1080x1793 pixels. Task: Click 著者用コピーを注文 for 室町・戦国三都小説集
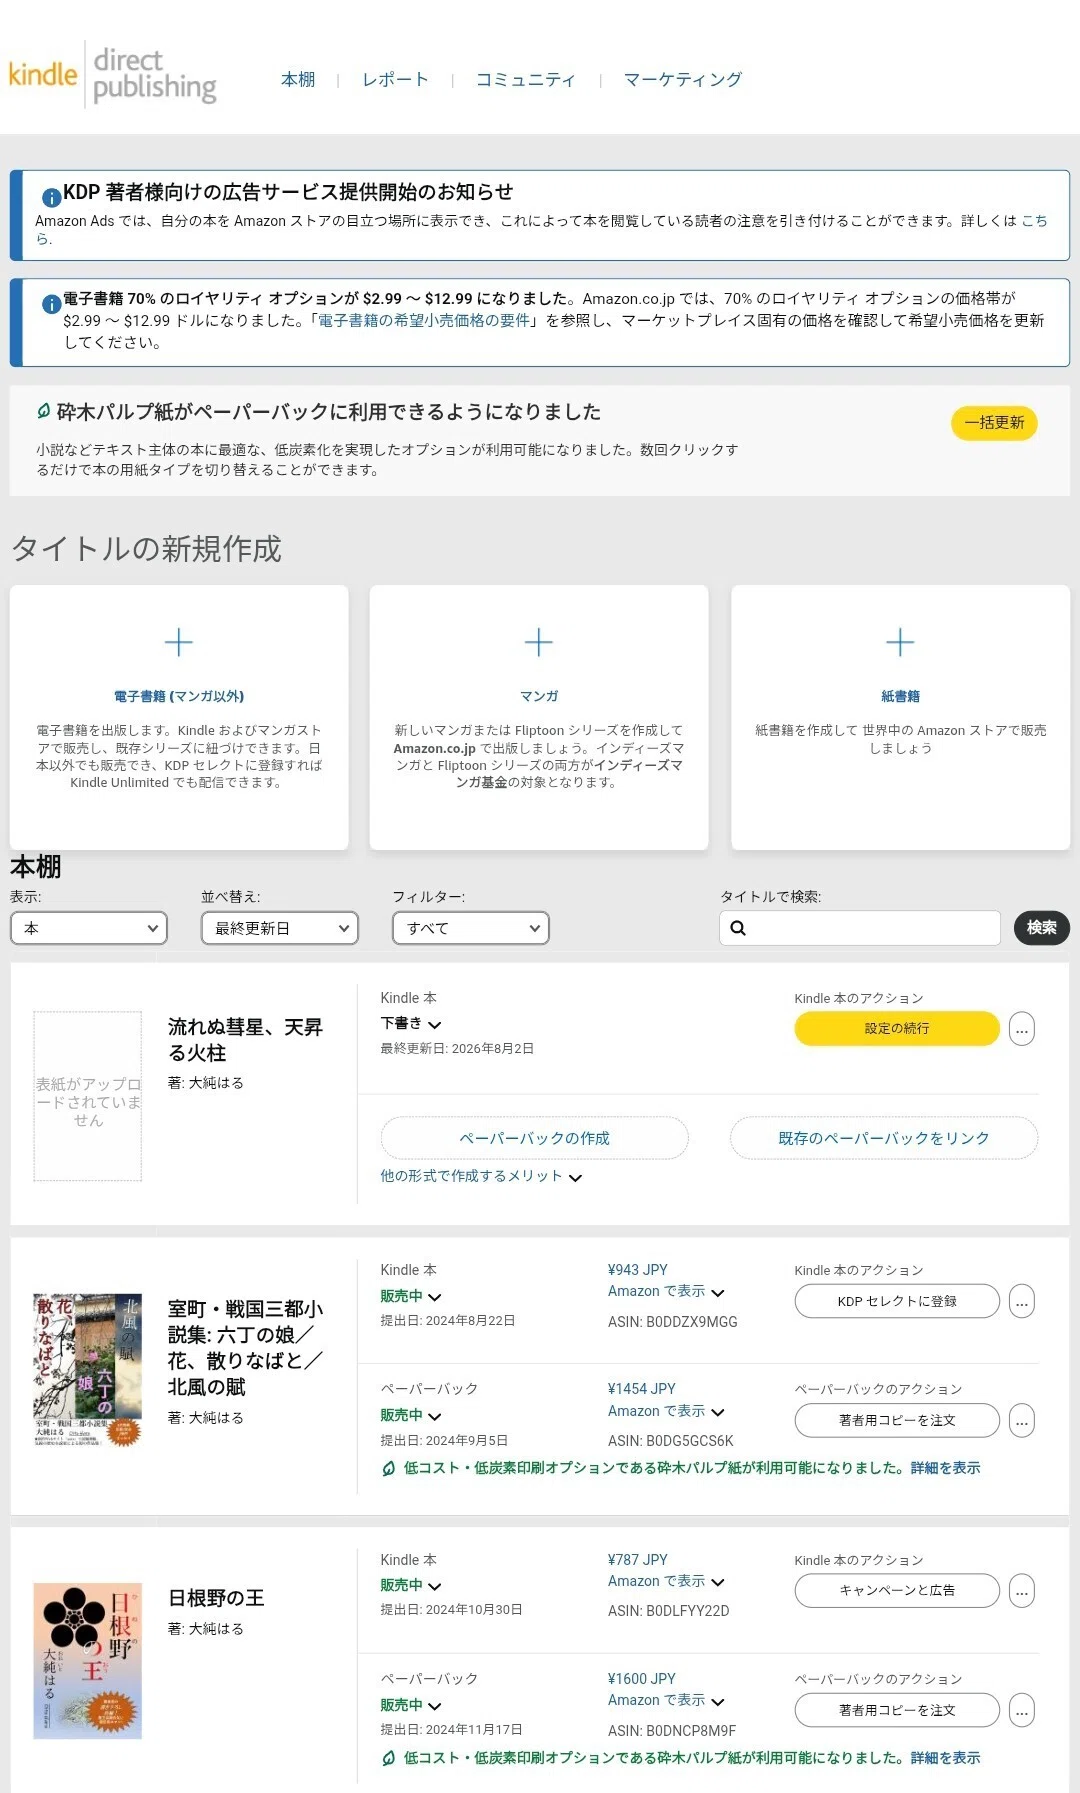[x=897, y=1420]
